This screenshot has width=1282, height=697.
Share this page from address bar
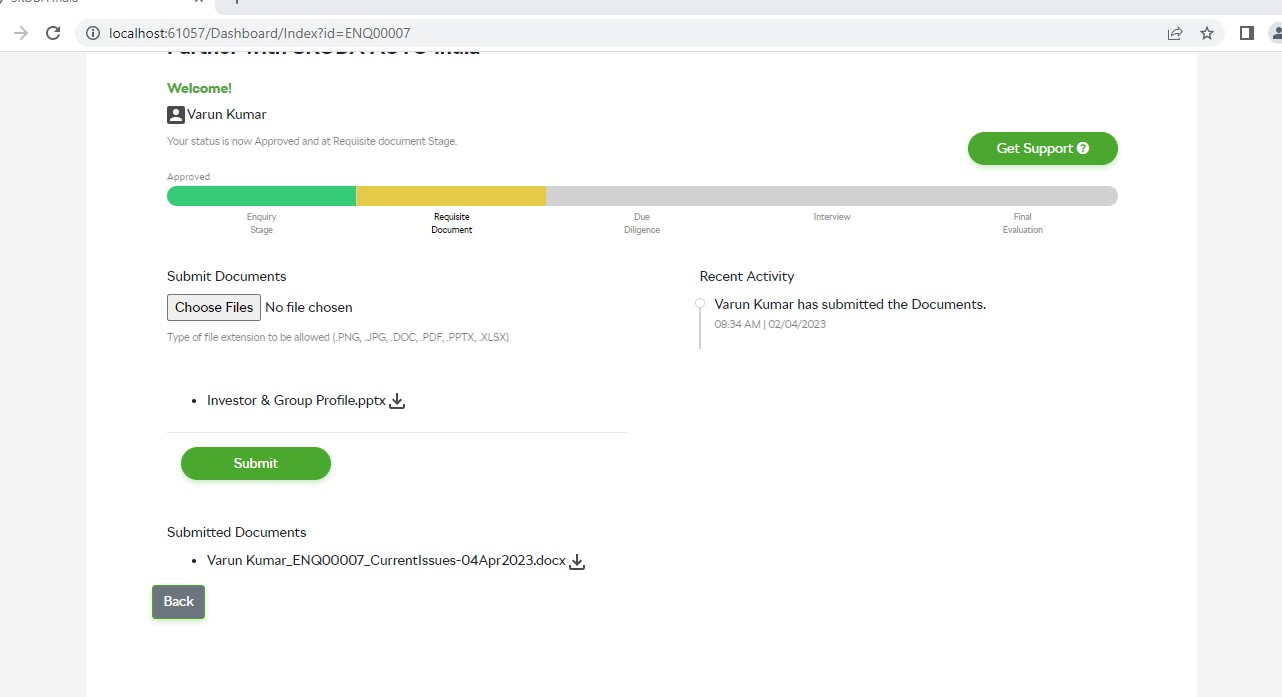coord(1175,33)
